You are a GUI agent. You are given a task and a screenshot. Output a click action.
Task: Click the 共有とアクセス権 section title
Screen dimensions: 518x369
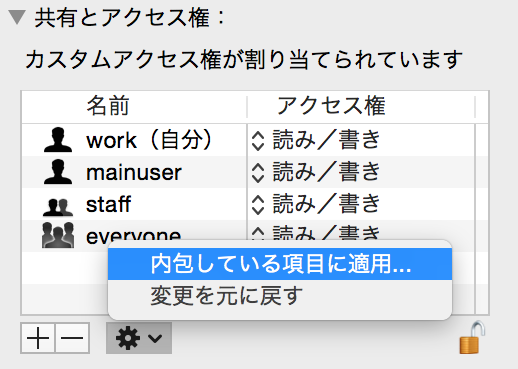(130, 18)
